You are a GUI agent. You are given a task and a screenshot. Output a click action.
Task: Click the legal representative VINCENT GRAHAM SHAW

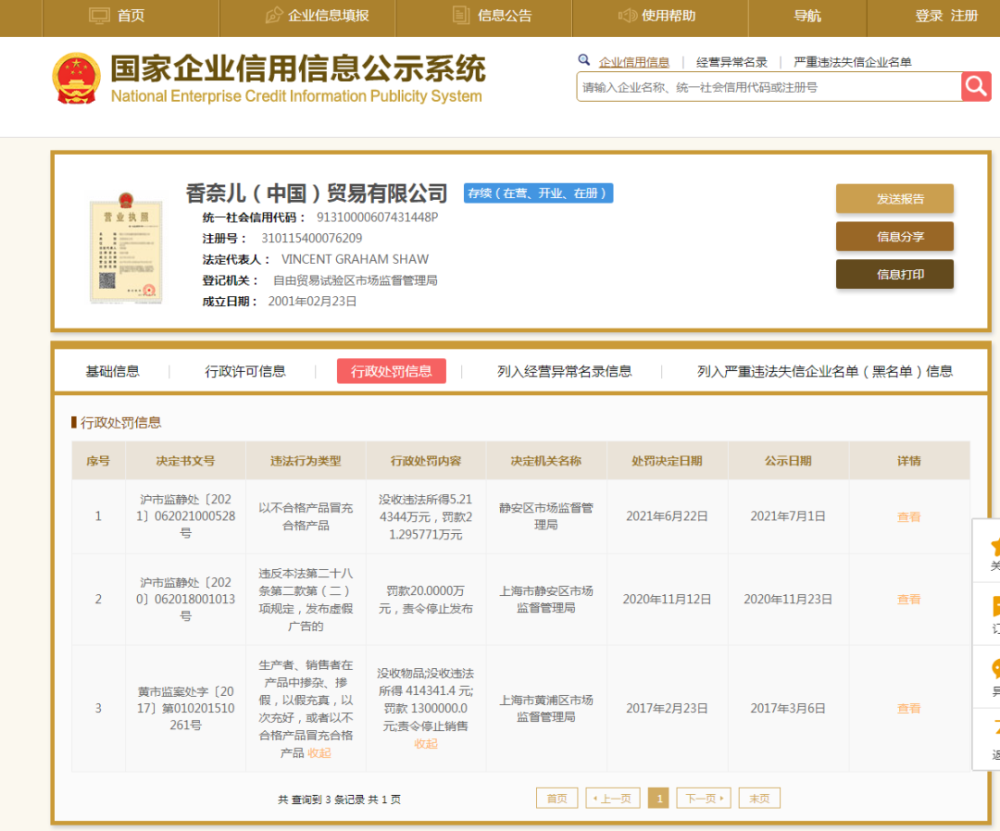(355, 260)
